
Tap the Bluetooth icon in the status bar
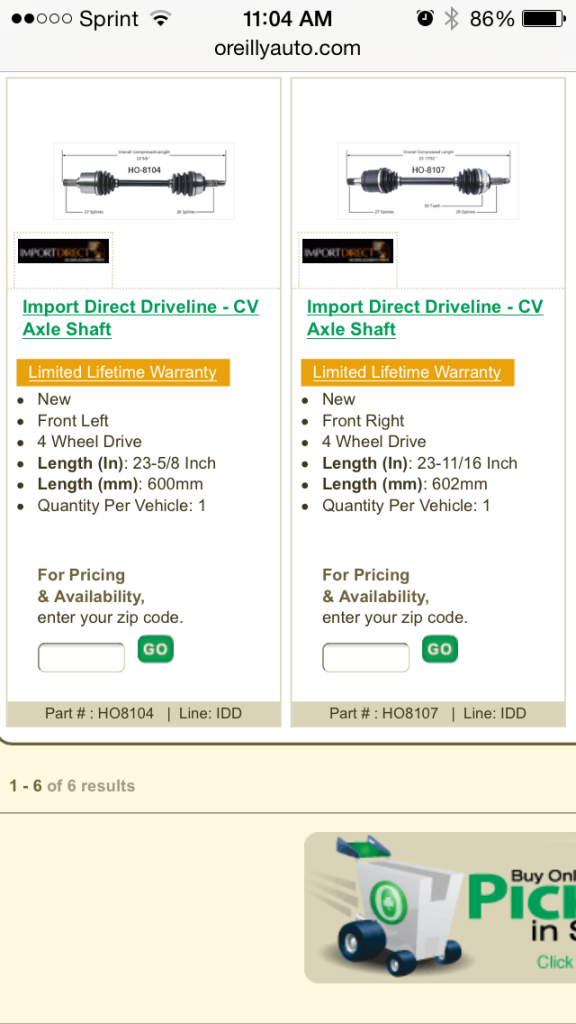click(451, 19)
